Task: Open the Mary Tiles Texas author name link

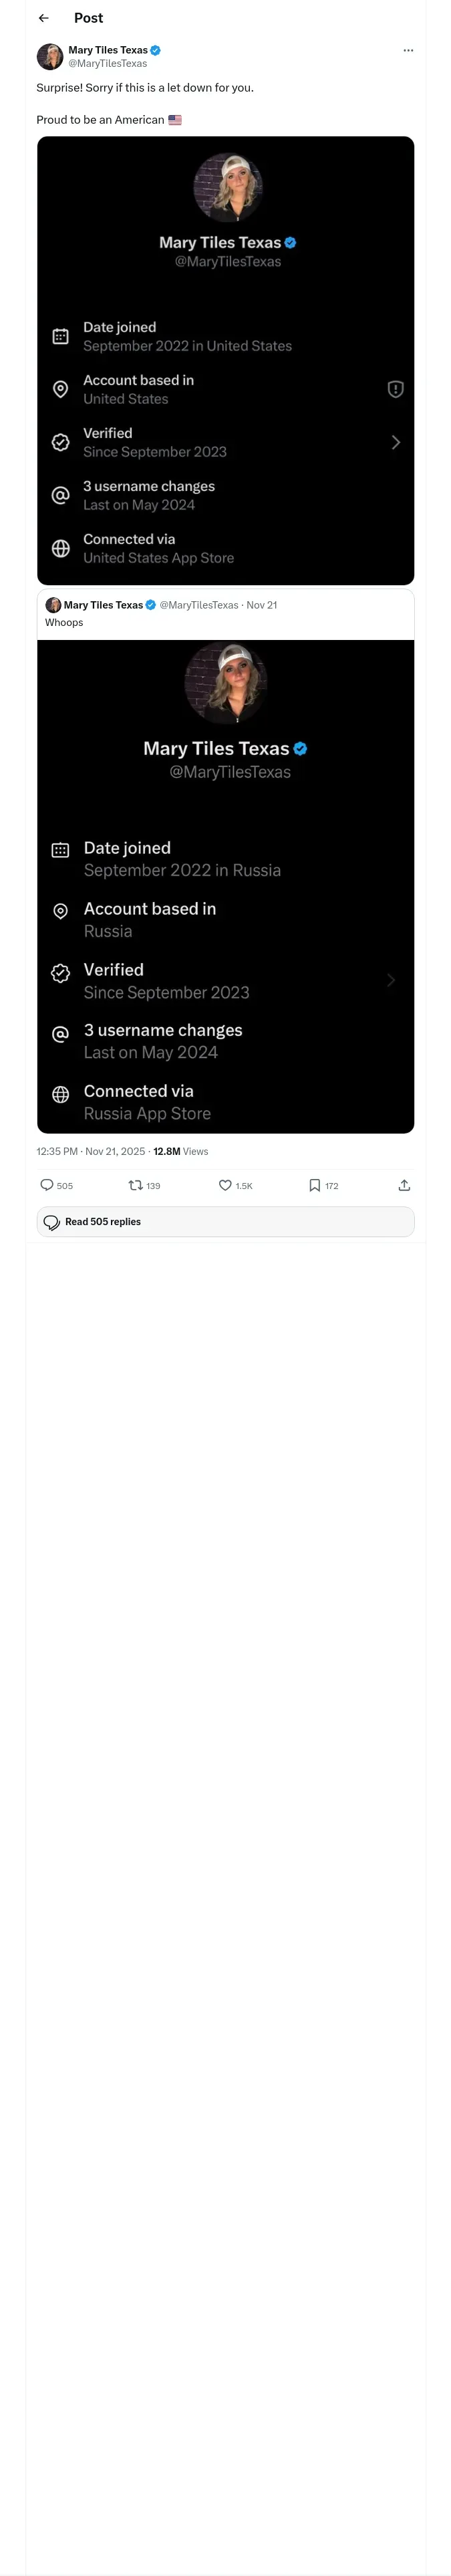Action: [107, 50]
